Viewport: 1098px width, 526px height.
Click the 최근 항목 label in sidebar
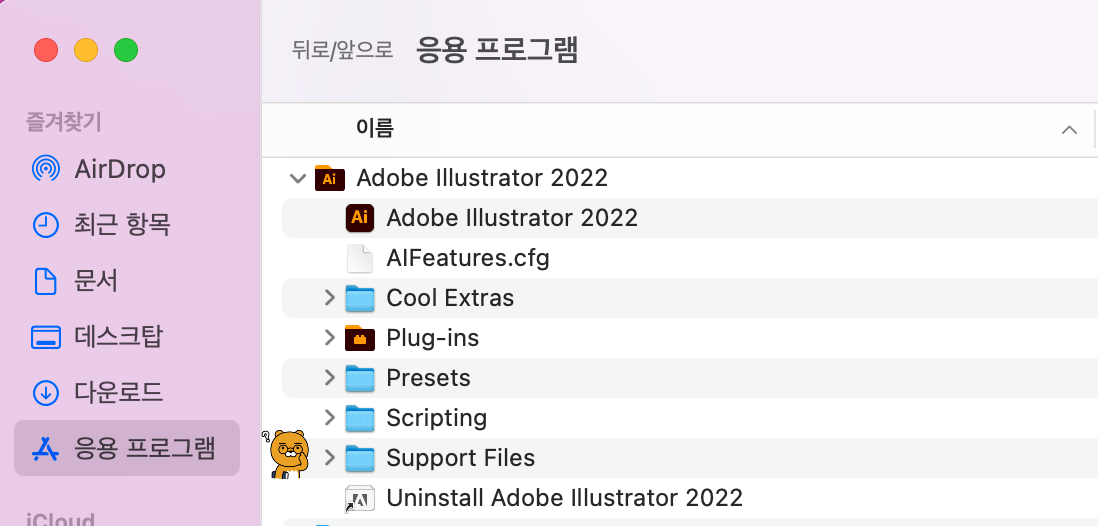[123, 225]
